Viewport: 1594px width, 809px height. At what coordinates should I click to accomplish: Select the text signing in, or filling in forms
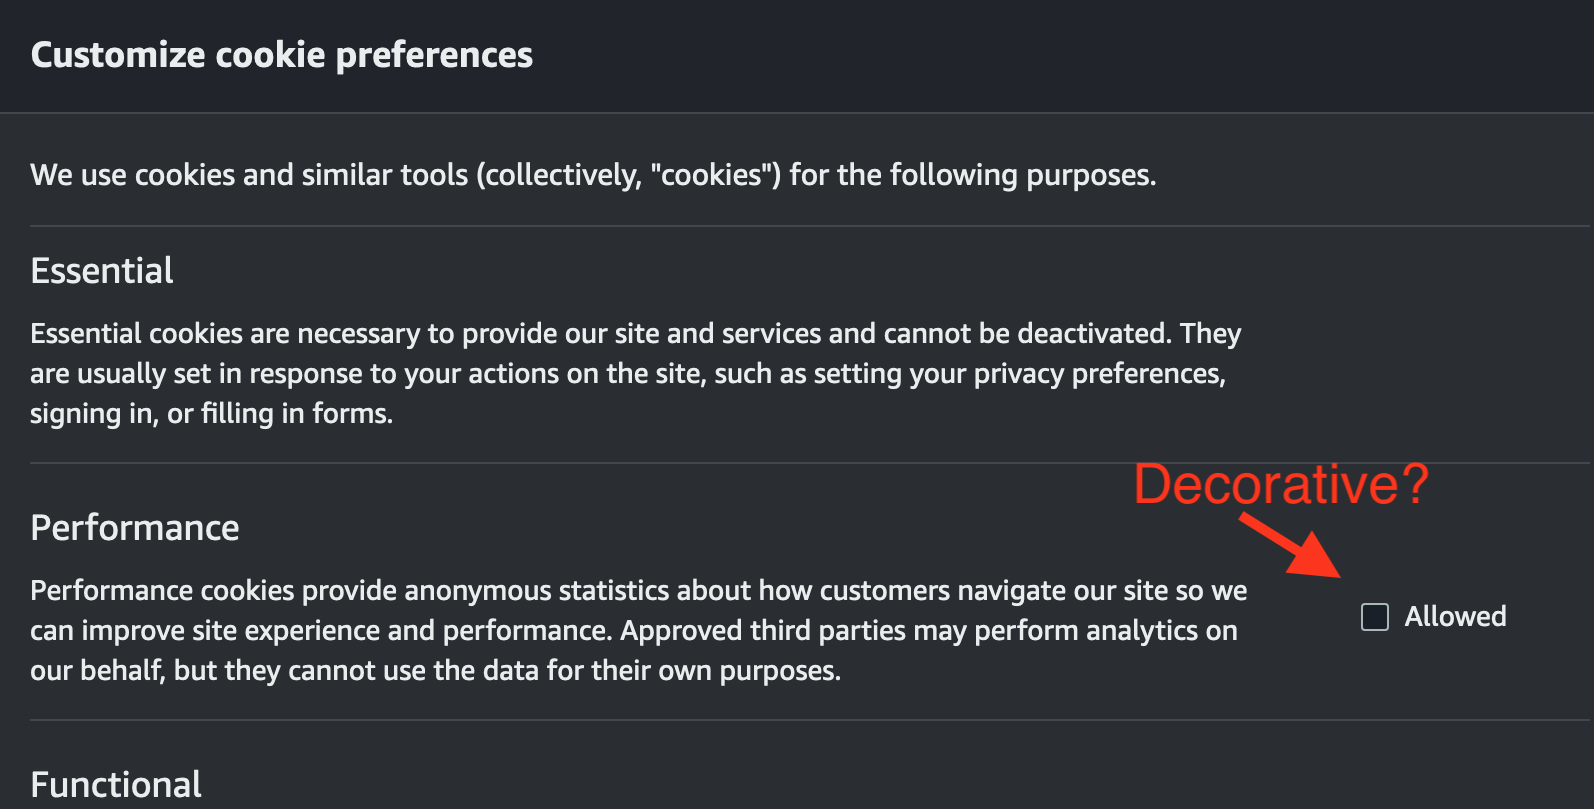[210, 412]
